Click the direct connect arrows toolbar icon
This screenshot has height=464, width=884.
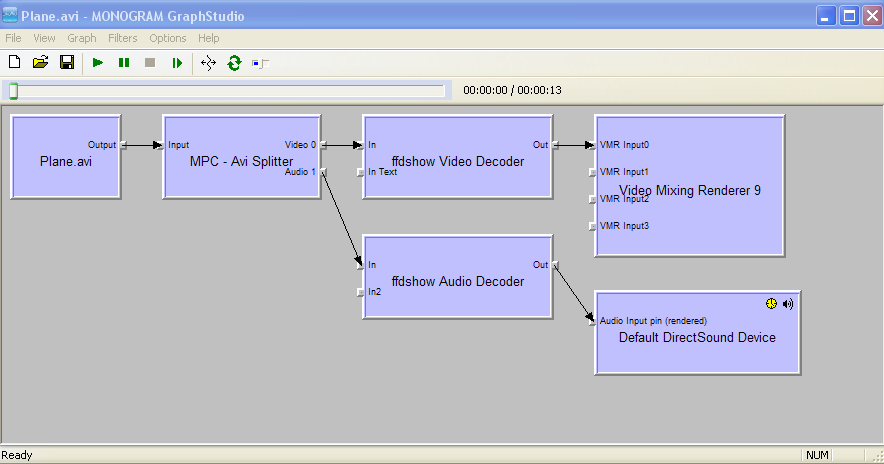tap(209, 63)
